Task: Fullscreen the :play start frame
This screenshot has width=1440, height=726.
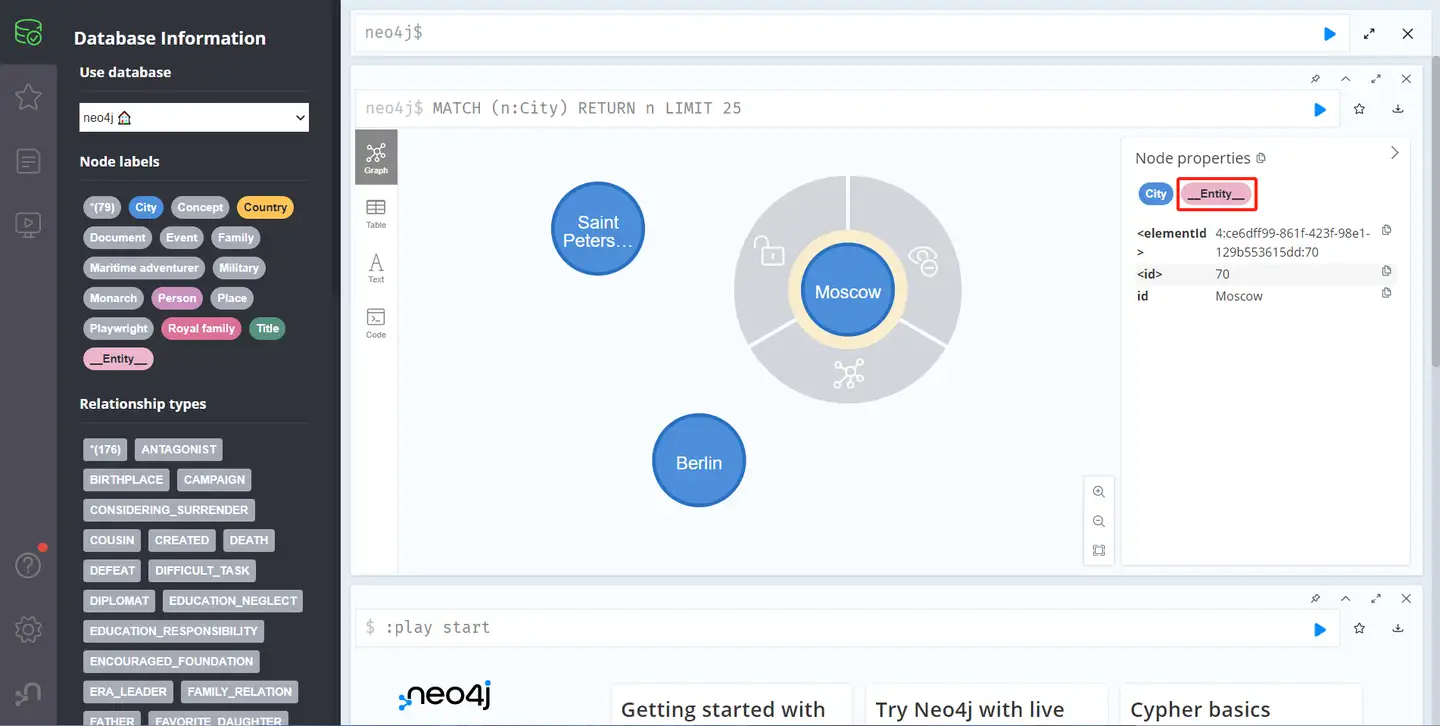Action: pos(1376,598)
